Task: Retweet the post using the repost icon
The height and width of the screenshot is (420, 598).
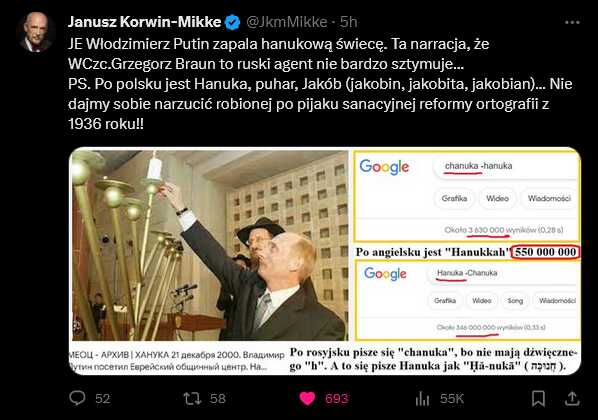Action: pos(192,399)
